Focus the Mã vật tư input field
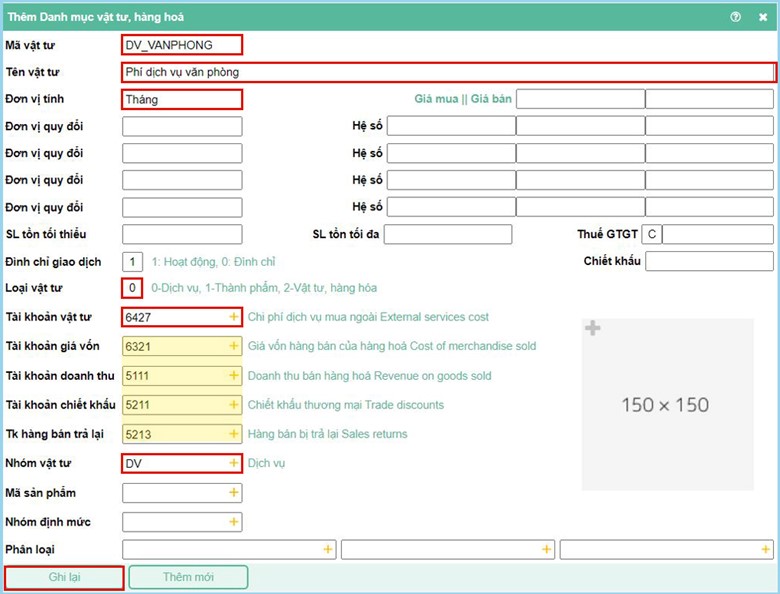 [x=181, y=45]
